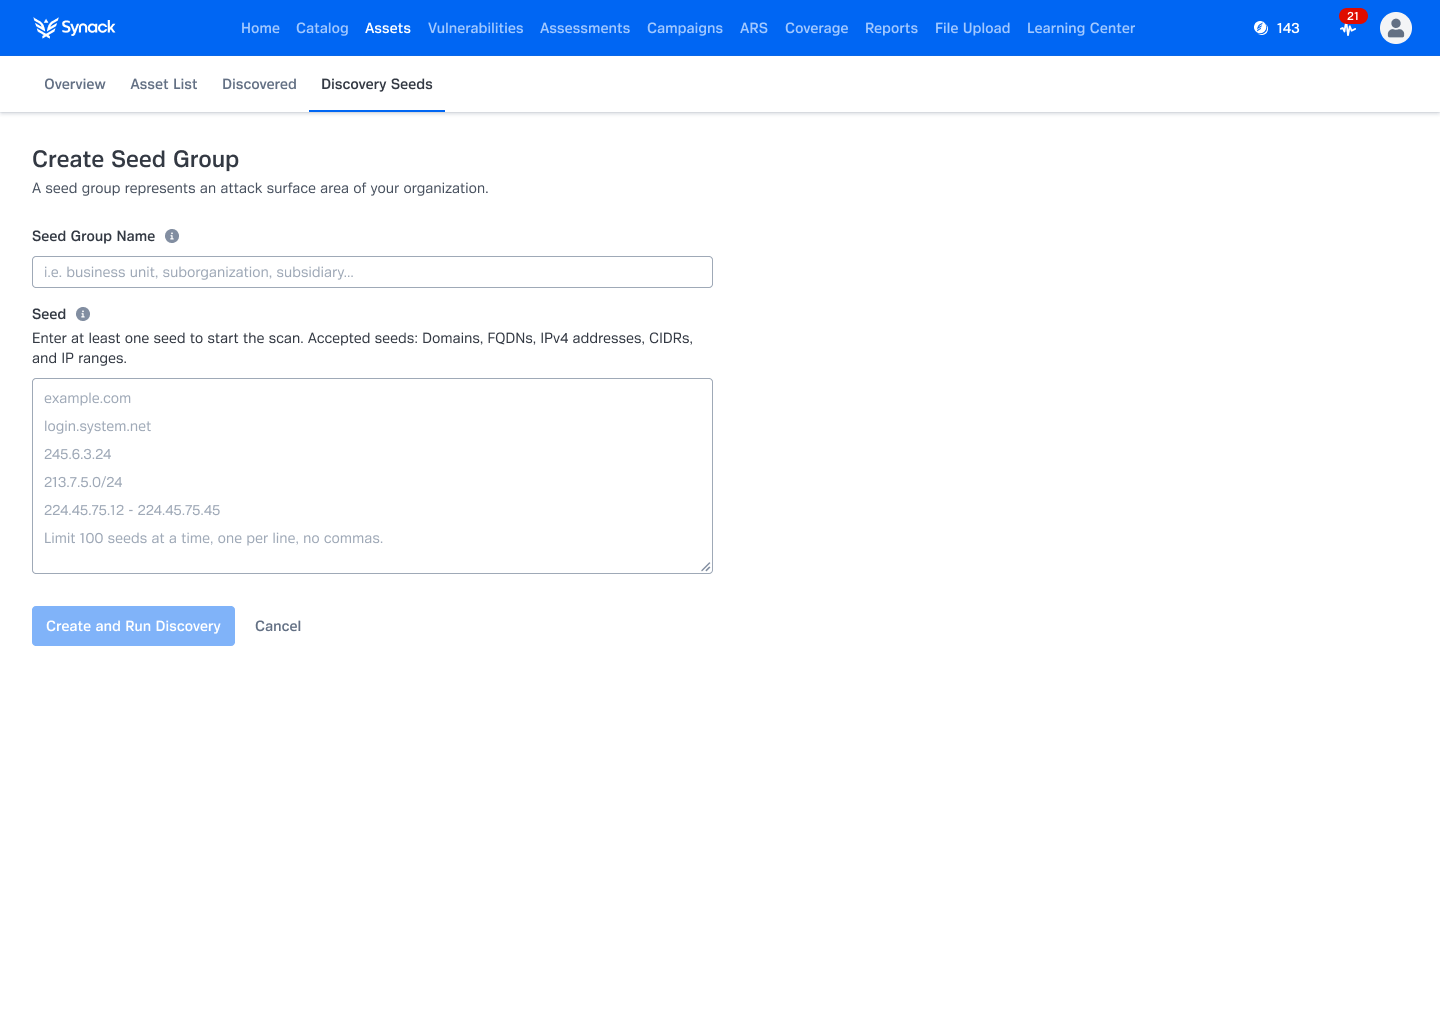Switch to the Asset List tab

tap(164, 84)
